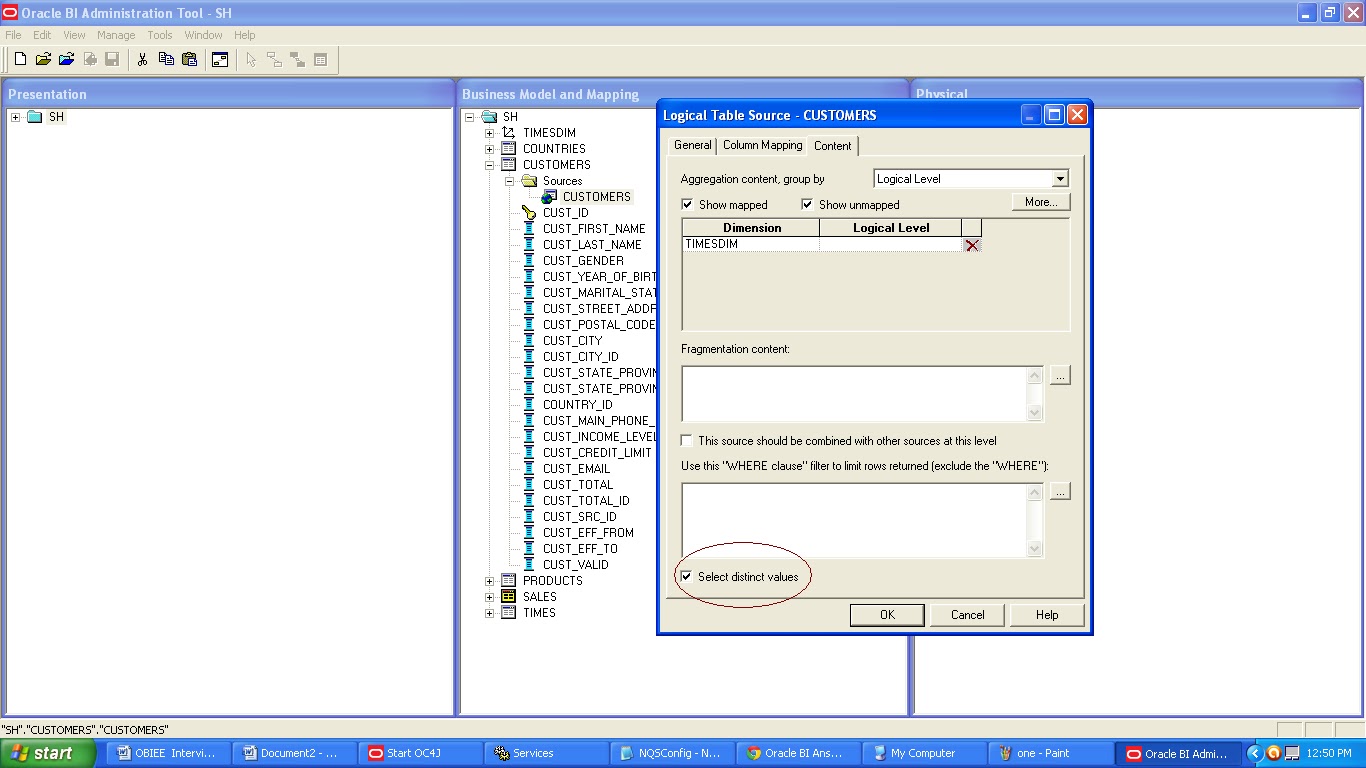The width and height of the screenshot is (1366, 768).
Task: Open the Aggregation content group by dropdown
Action: (x=1060, y=179)
